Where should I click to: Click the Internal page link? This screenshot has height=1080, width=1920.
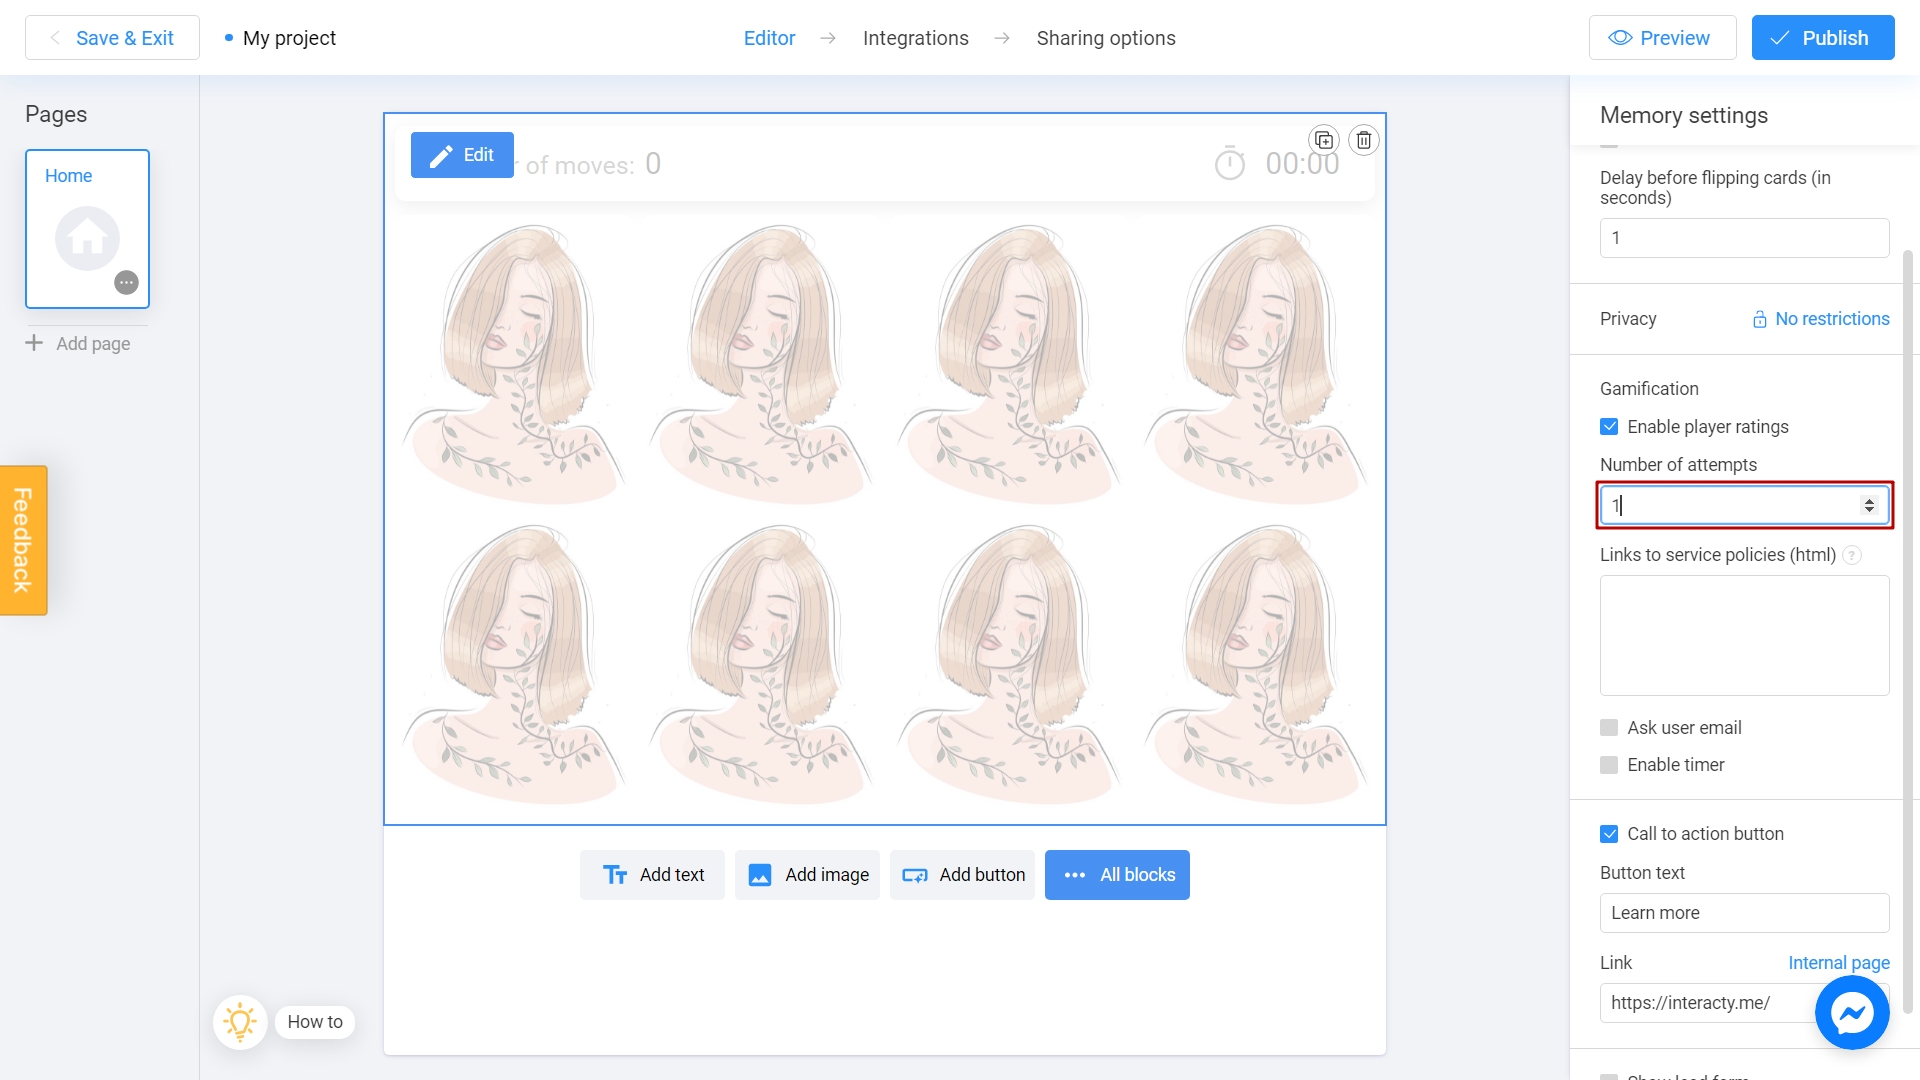tap(1838, 963)
